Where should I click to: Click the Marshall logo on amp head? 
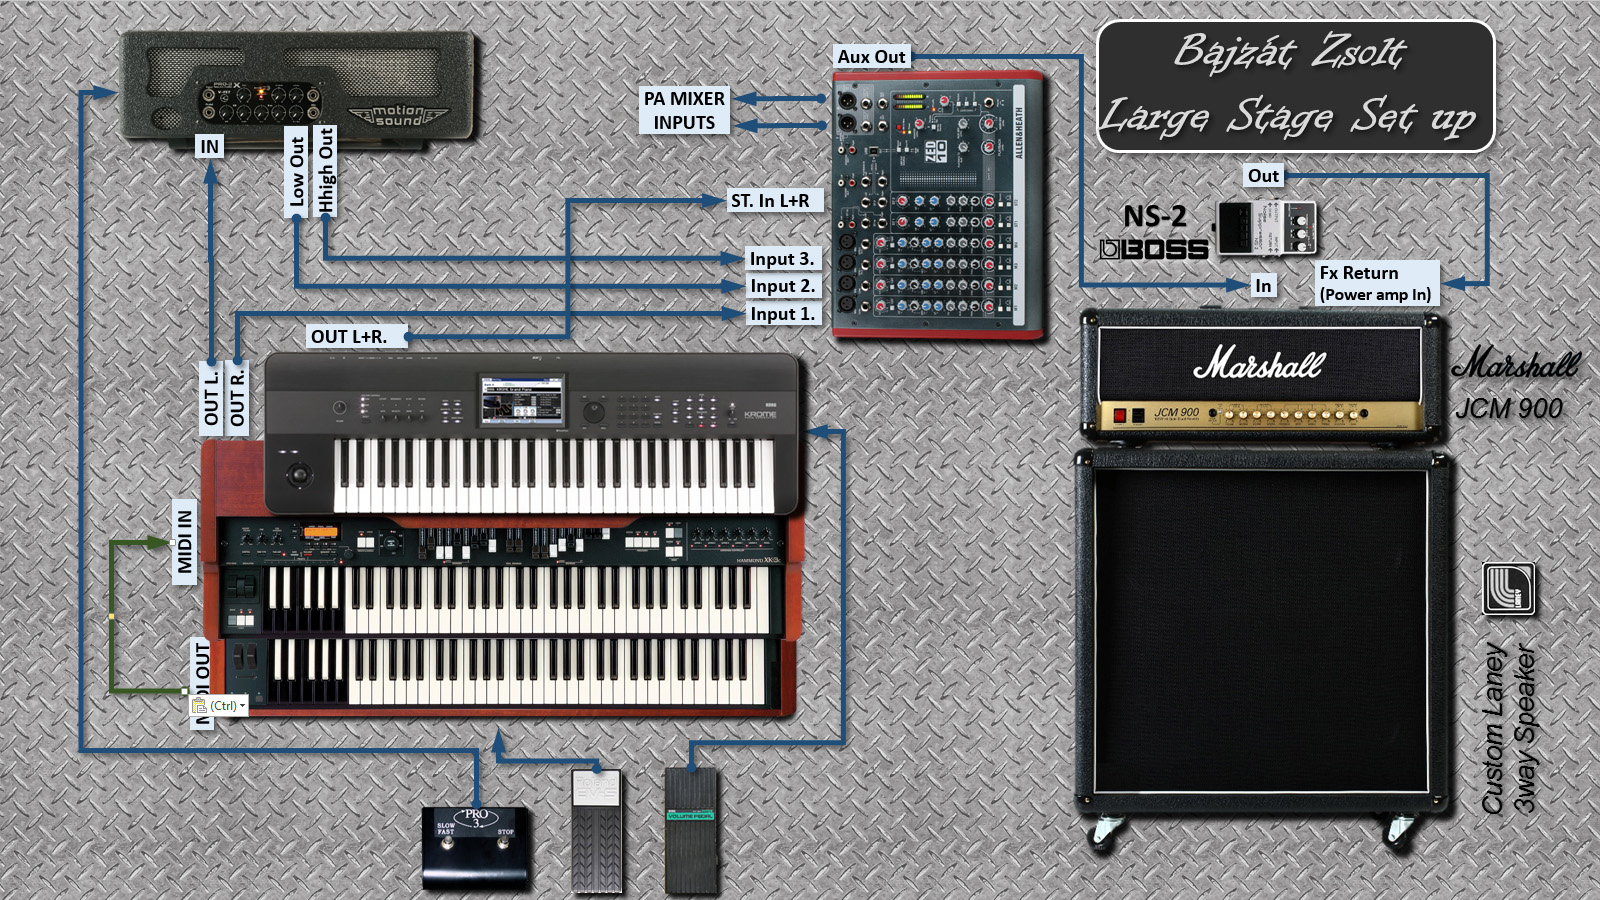click(x=1259, y=363)
